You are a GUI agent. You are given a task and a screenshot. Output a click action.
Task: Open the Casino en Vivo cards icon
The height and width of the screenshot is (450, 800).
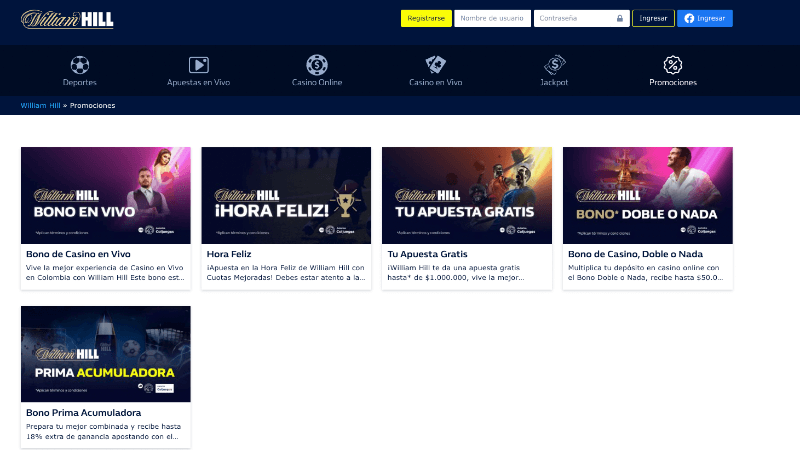click(x=436, y=64)
